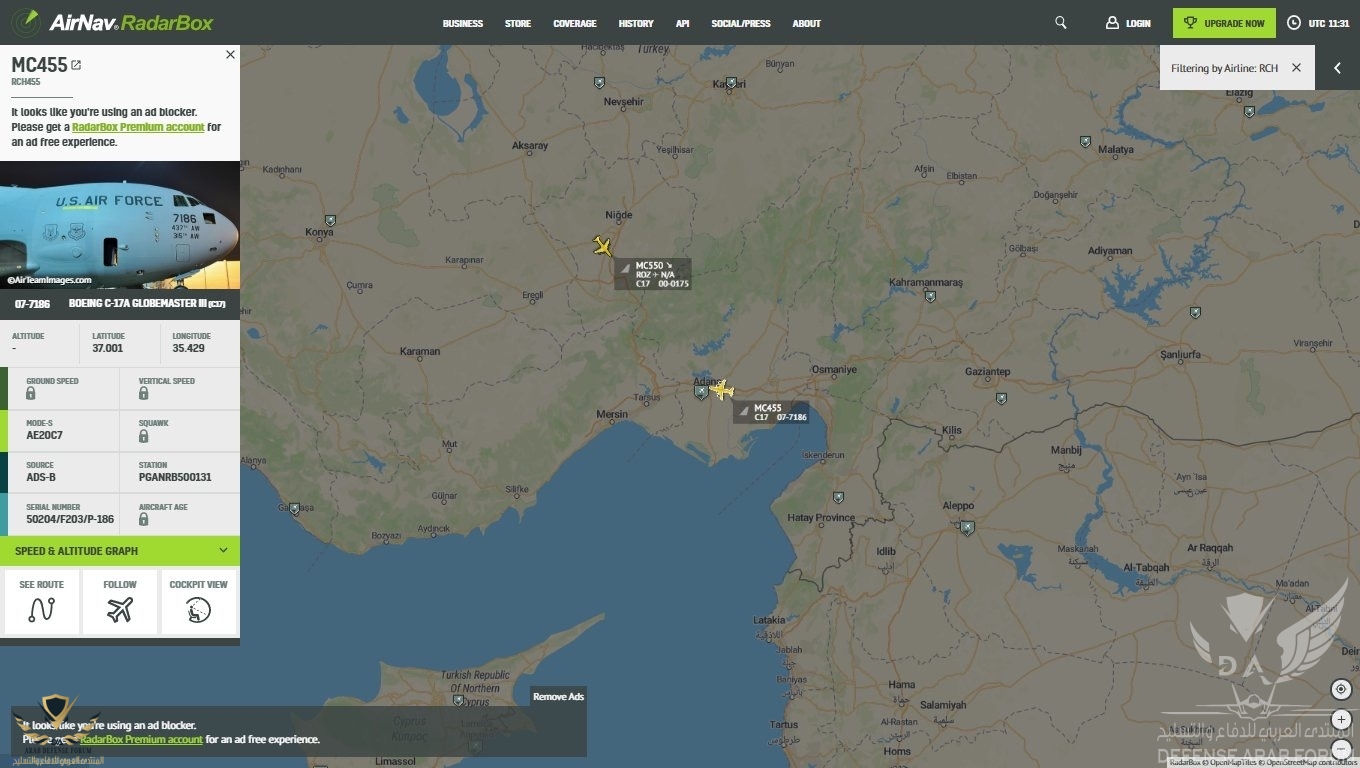Click the search magnifier icon
Screen dimensions: 1360x768
(1061, 23)
